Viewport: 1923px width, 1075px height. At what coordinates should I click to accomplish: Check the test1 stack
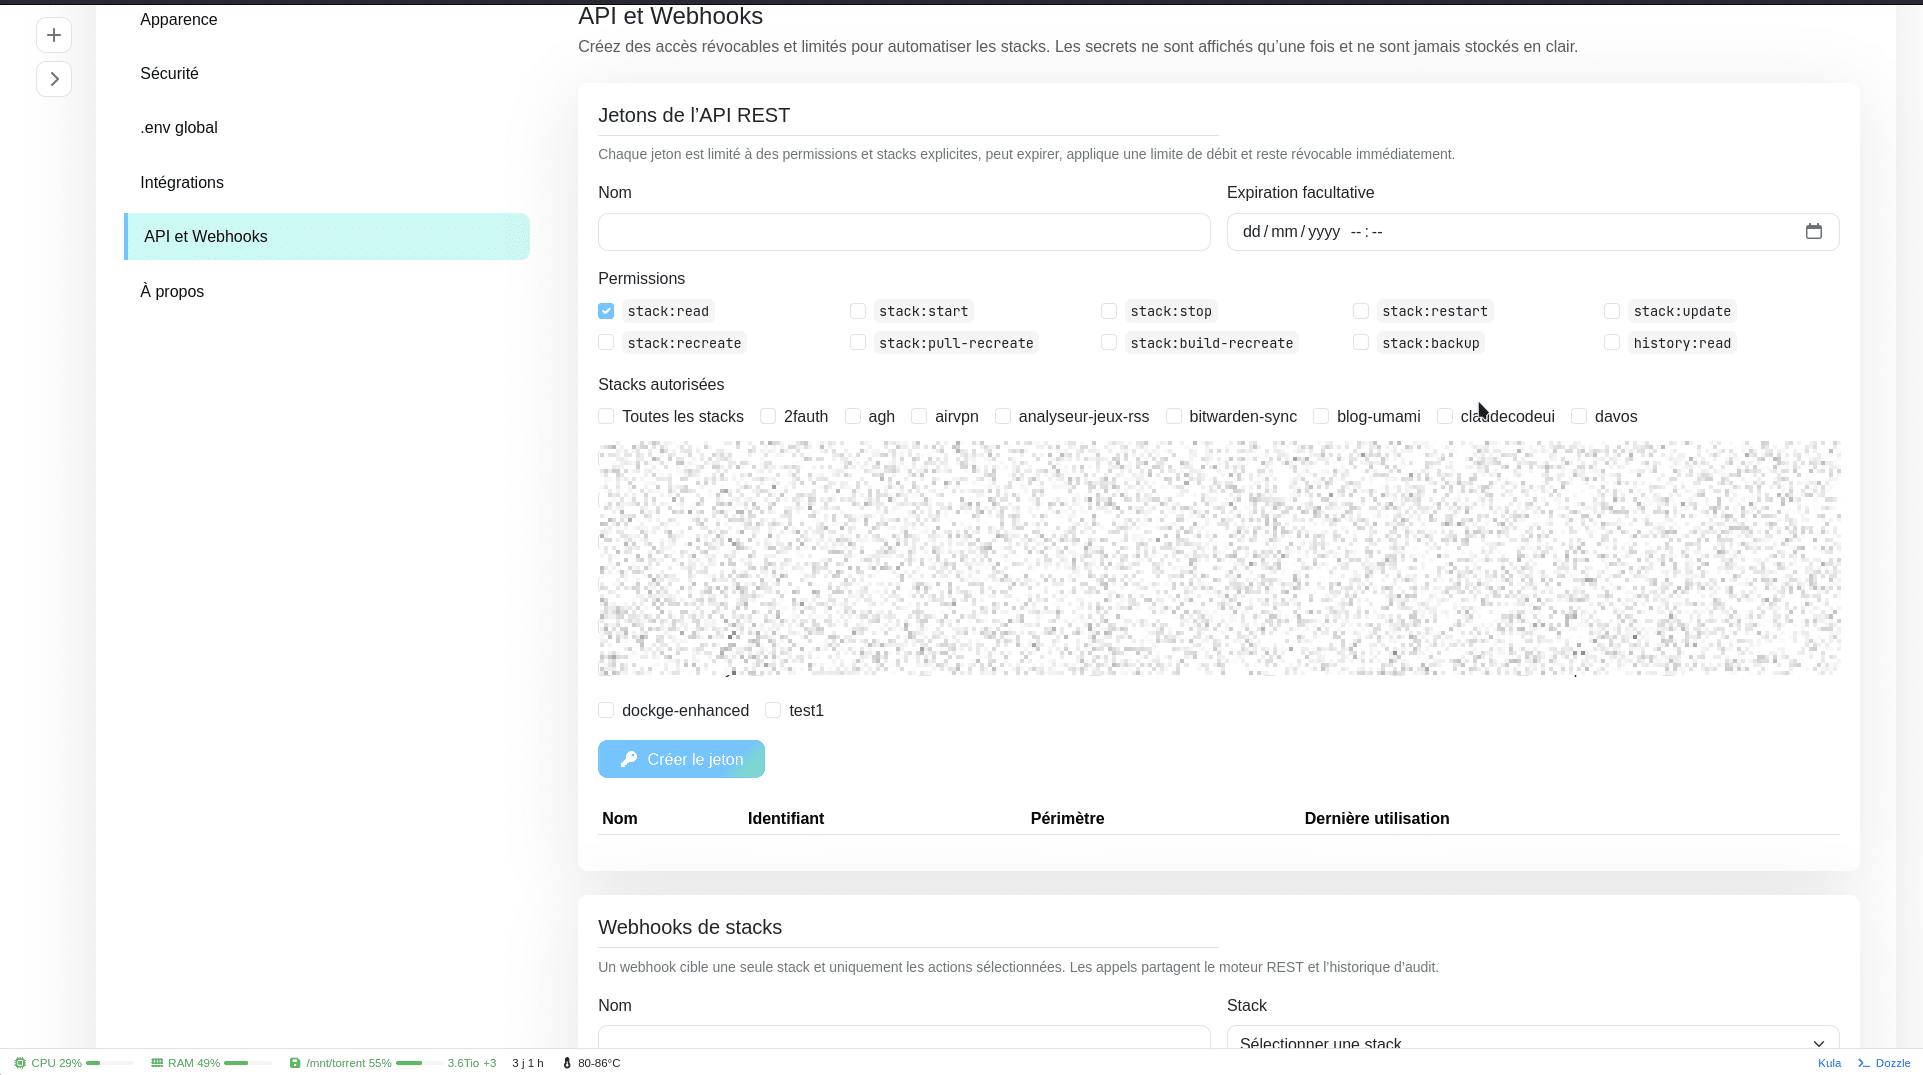click(x=773, y=710)
